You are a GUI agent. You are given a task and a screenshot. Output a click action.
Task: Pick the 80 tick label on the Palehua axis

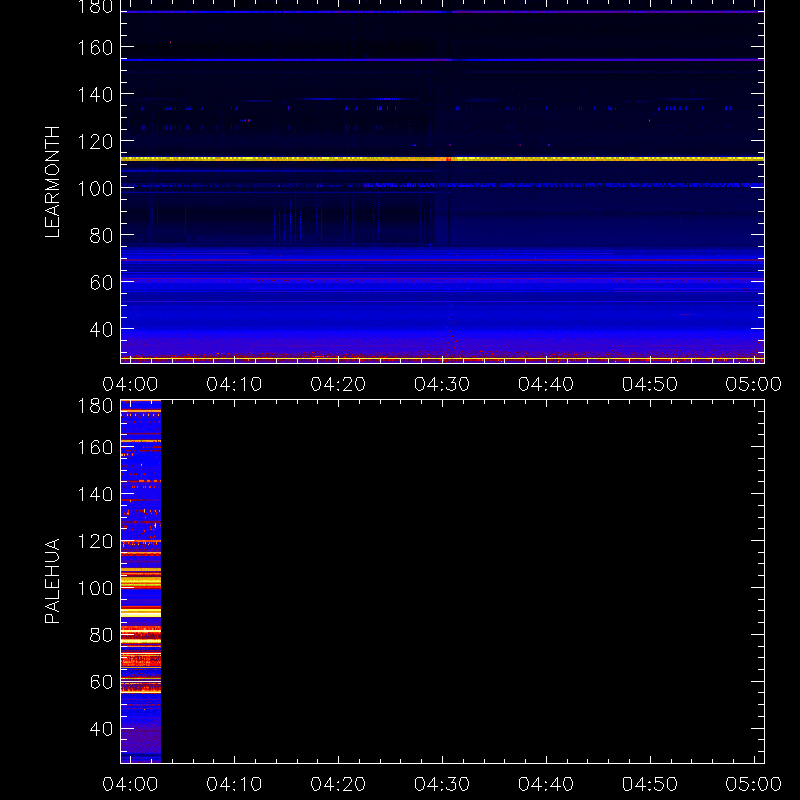pos(101,635)
